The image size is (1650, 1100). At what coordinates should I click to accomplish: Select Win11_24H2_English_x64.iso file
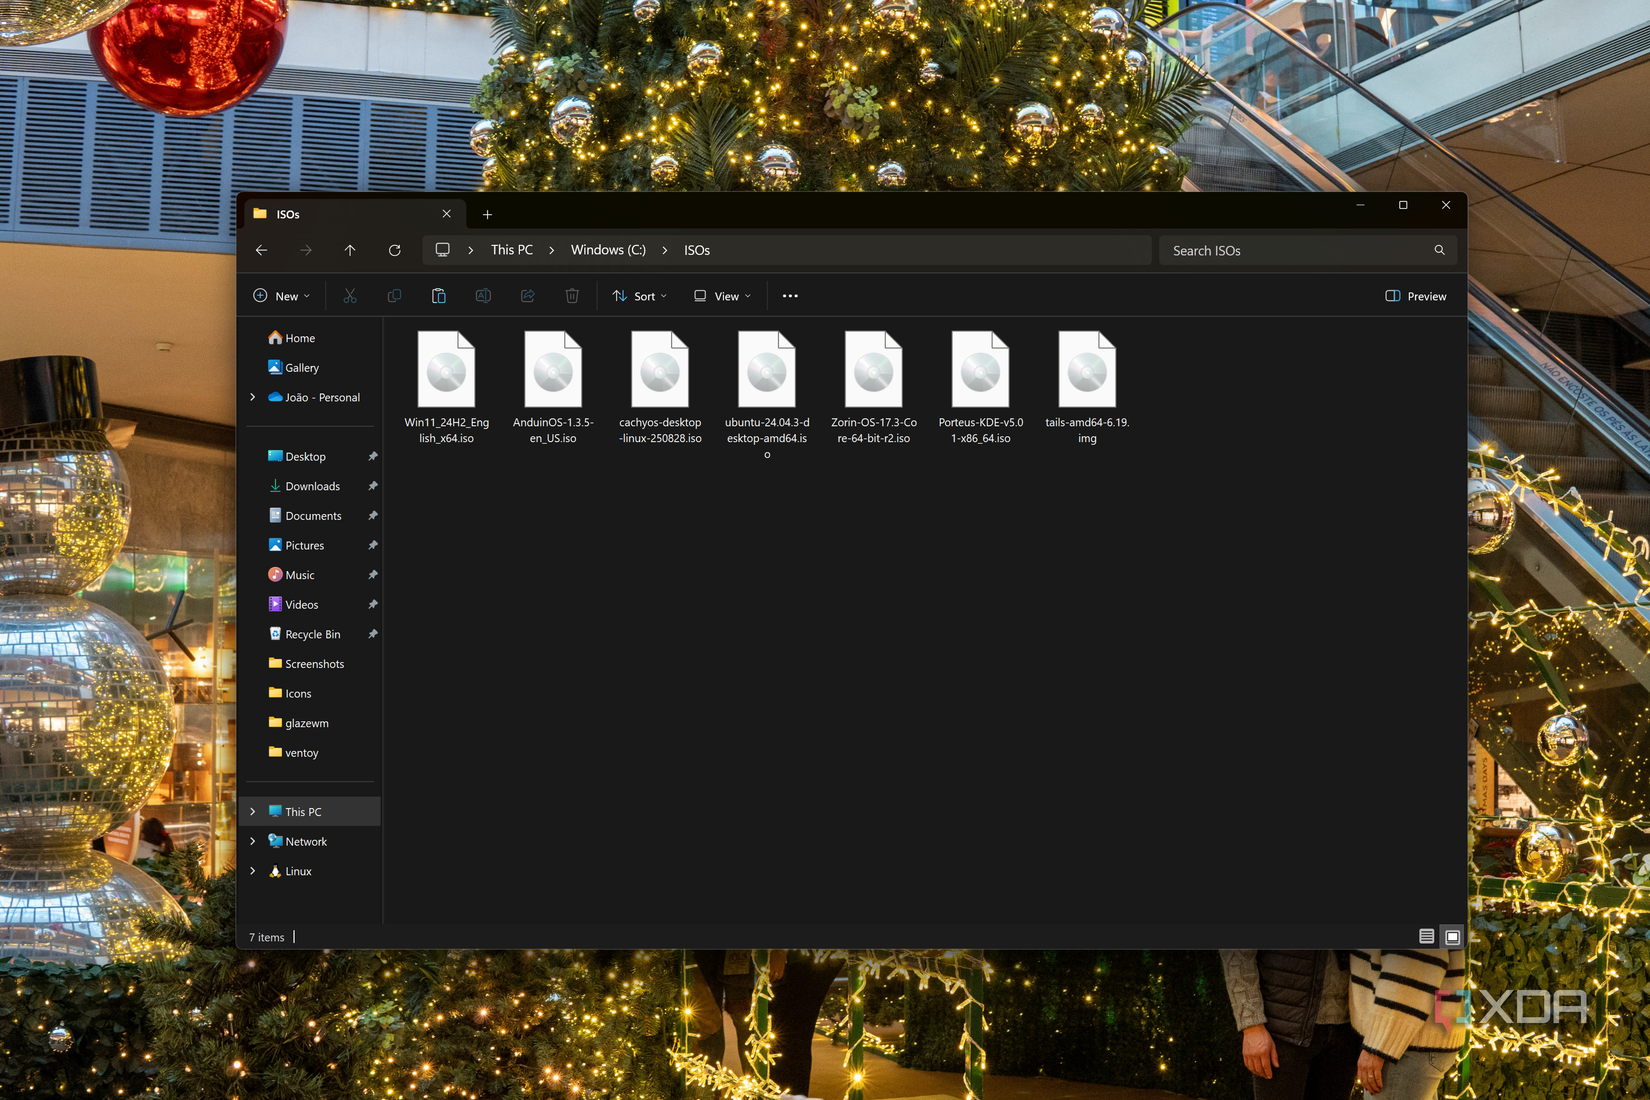[x=446, y=388]
